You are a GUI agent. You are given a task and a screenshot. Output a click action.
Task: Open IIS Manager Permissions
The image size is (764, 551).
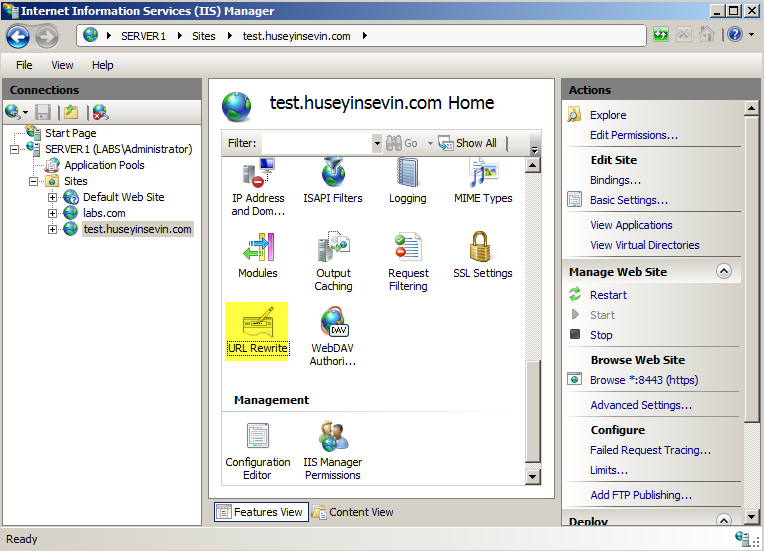click(333, 452)
